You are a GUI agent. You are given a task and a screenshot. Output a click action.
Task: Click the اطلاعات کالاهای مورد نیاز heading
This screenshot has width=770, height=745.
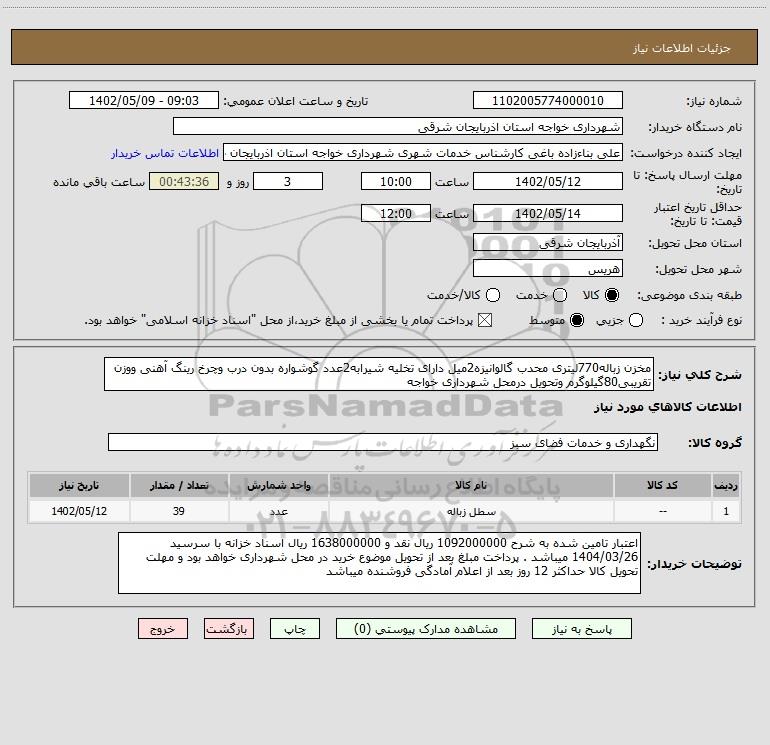click(x=667, y=407)
